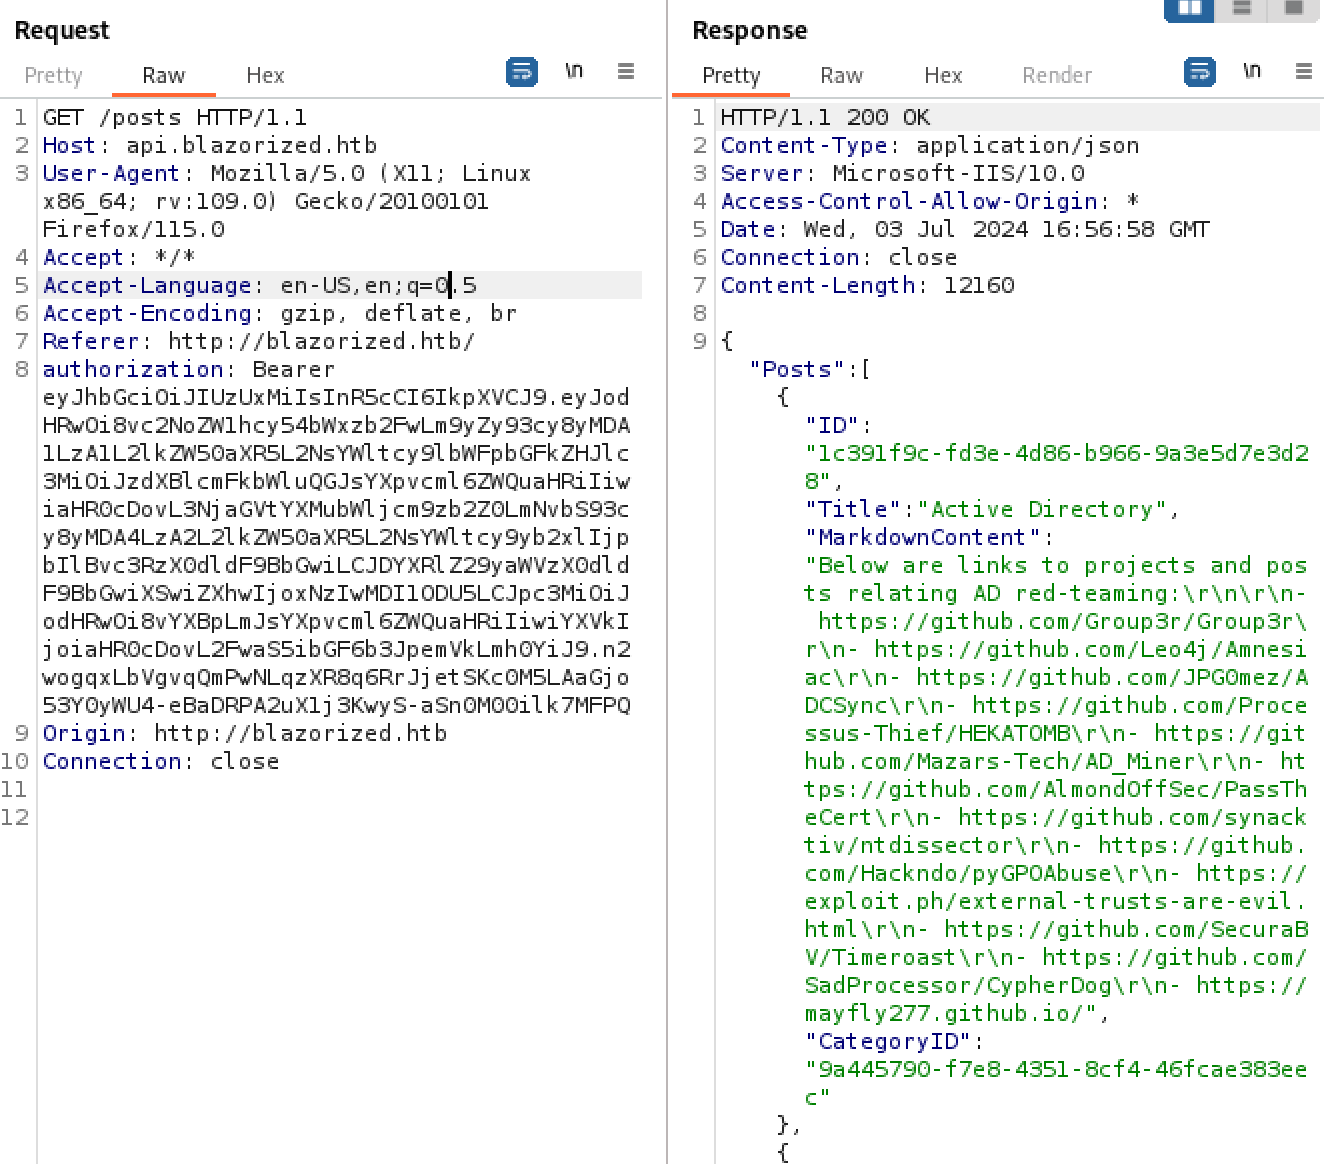Switch to side-by-side layout view

[x=1189, y=8]
